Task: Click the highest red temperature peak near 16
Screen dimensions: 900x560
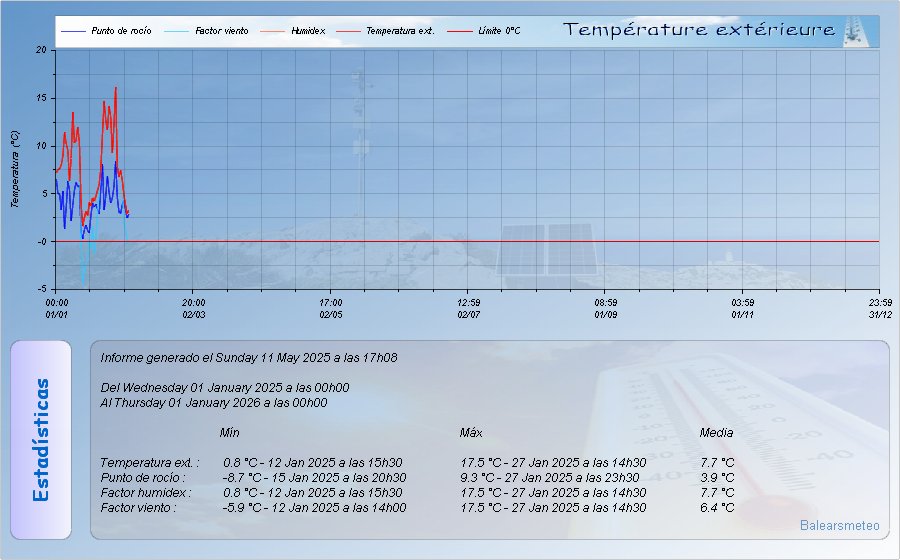Action: [115, 88]
